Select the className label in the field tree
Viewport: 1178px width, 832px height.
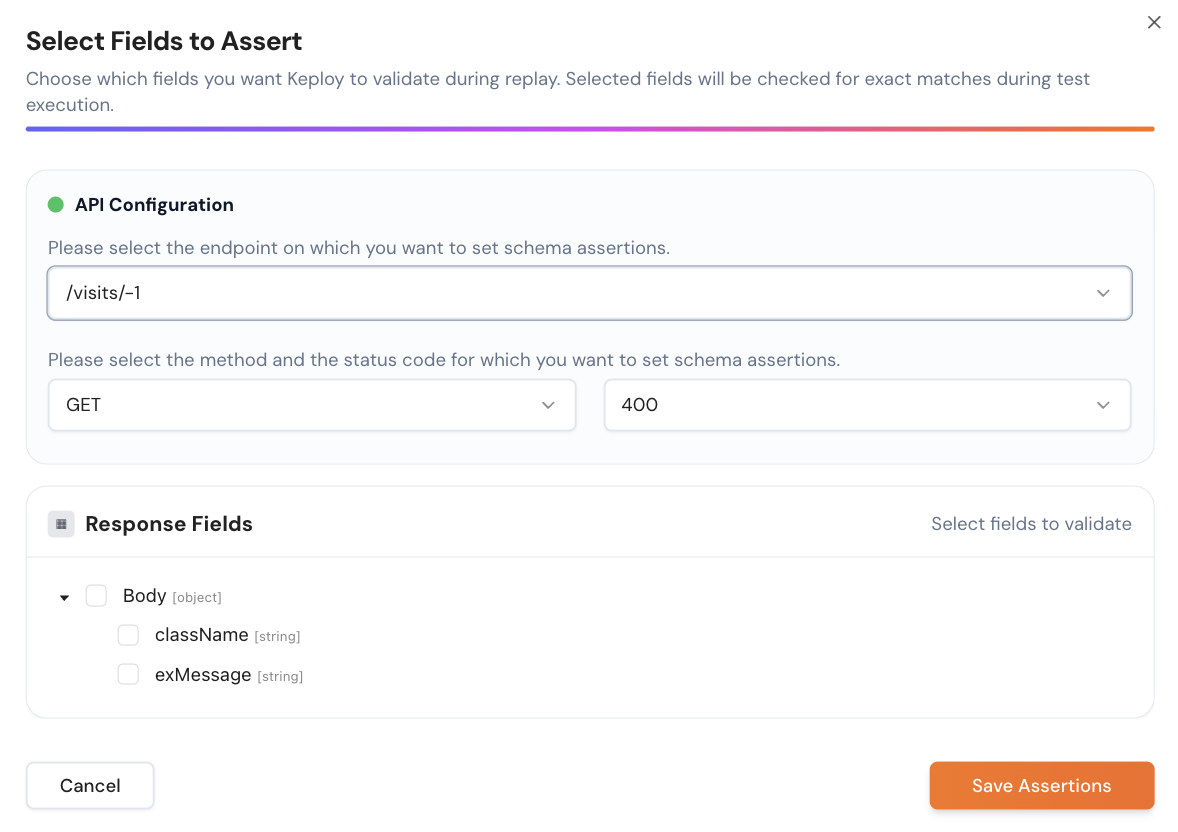pos(201,635)
